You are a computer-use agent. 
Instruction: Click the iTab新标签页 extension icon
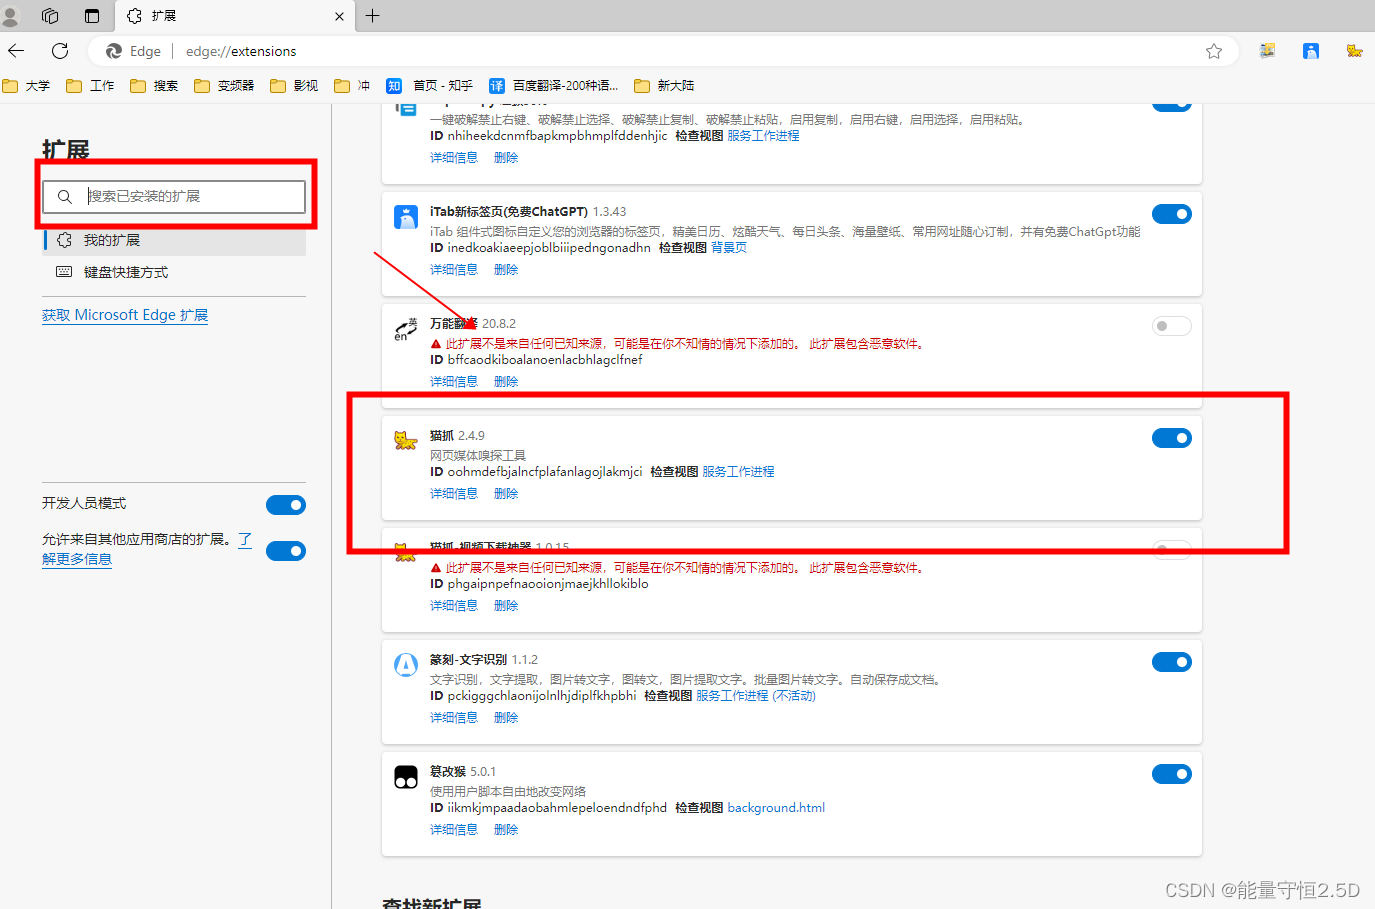406,217
